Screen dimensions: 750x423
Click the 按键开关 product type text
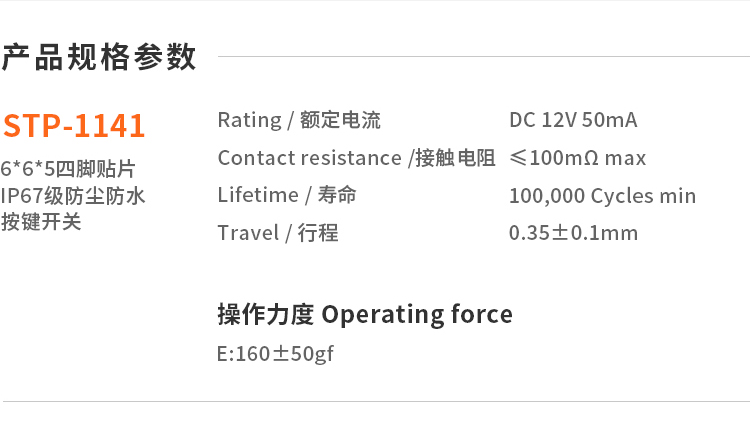point(41,221)
